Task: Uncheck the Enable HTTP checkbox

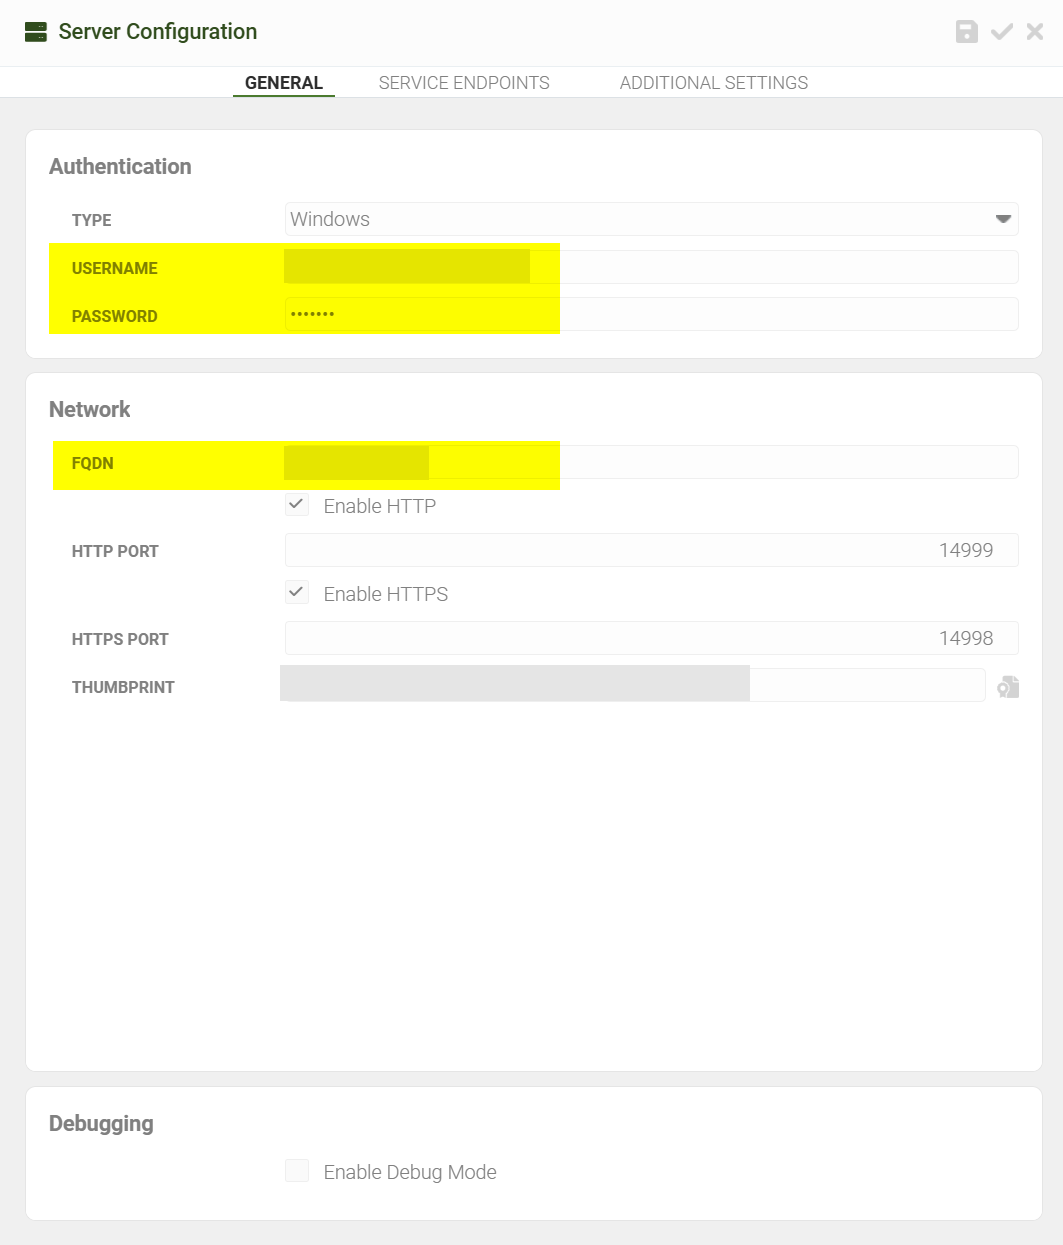Action: point(297,505)
